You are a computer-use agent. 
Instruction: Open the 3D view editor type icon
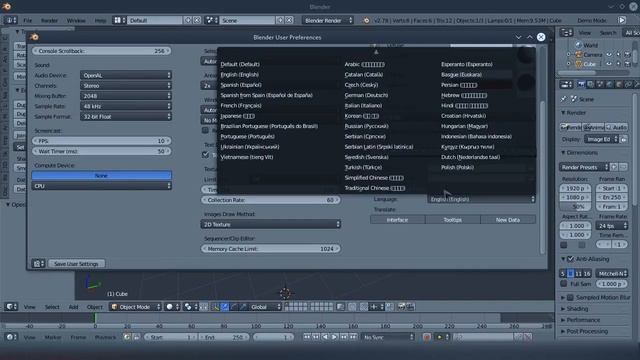click(11, 307)
